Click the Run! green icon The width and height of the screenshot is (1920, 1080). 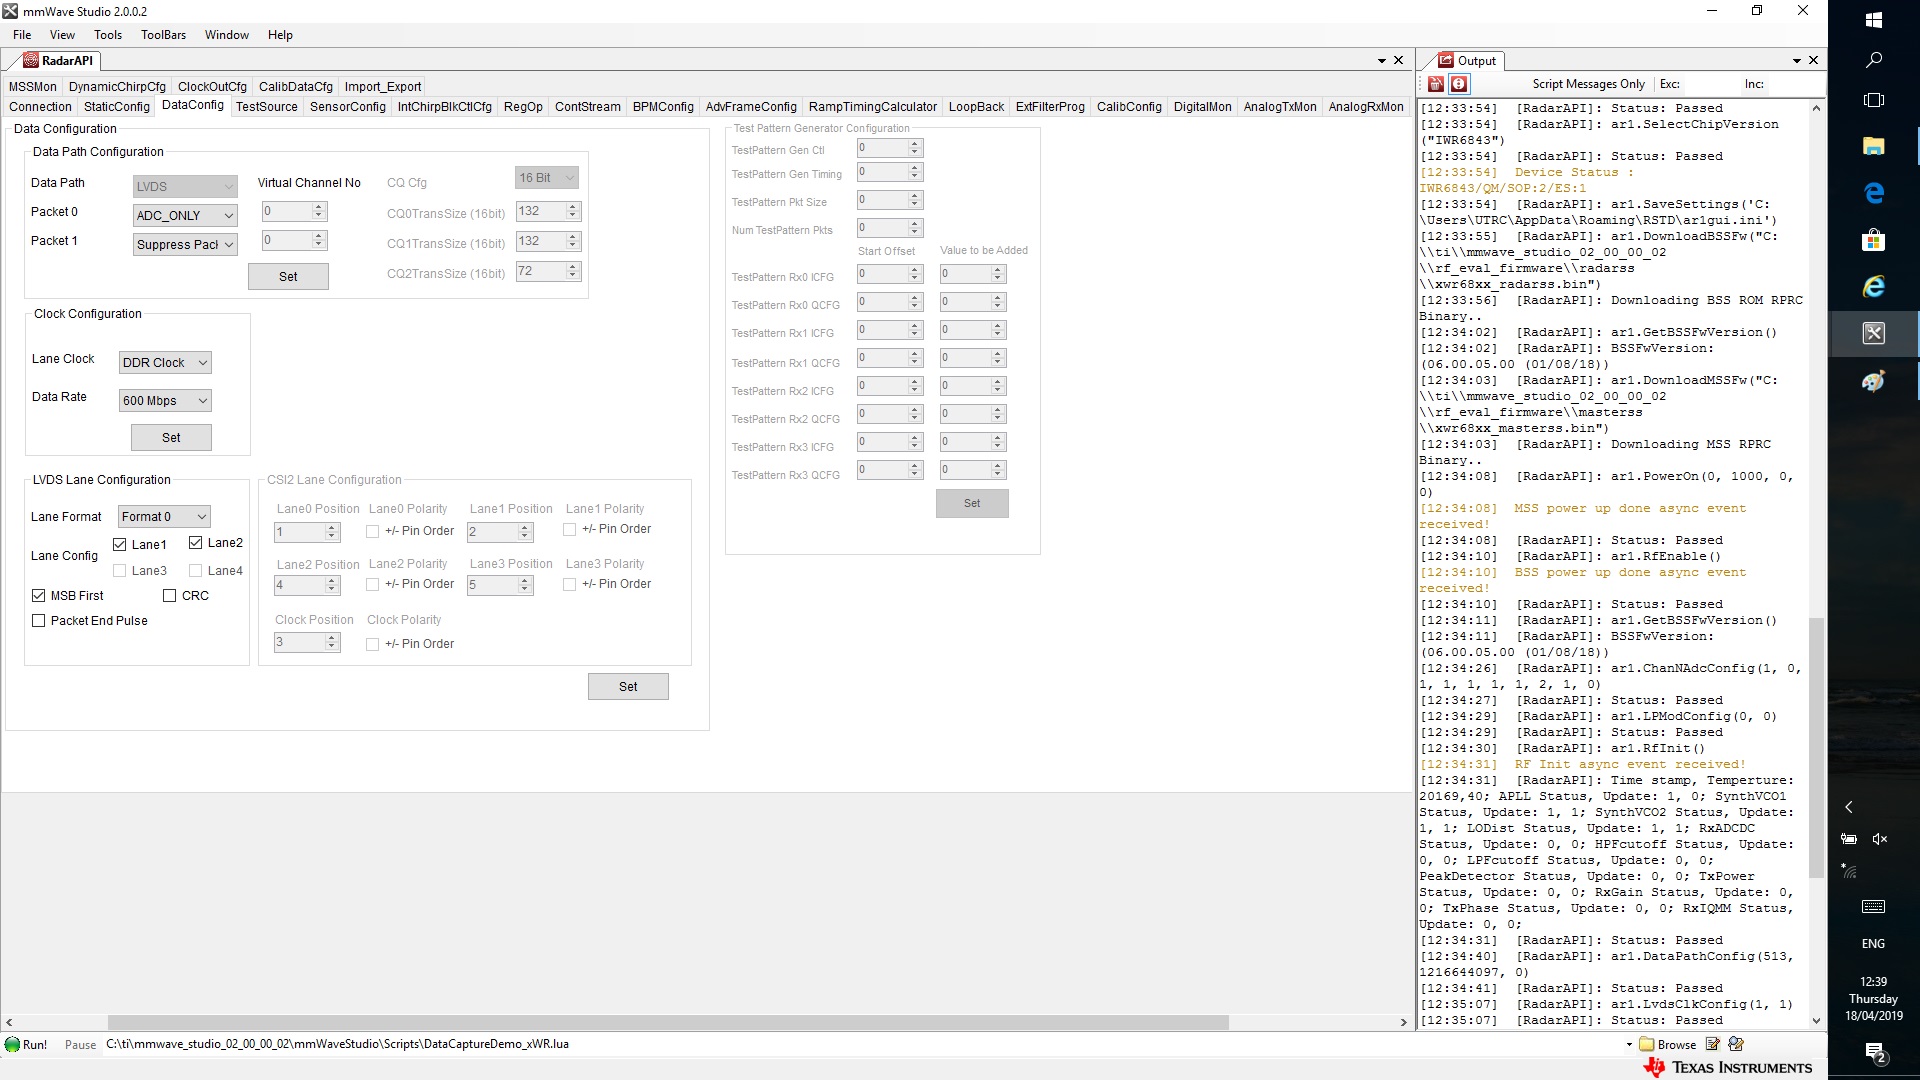coord(12,1044)
